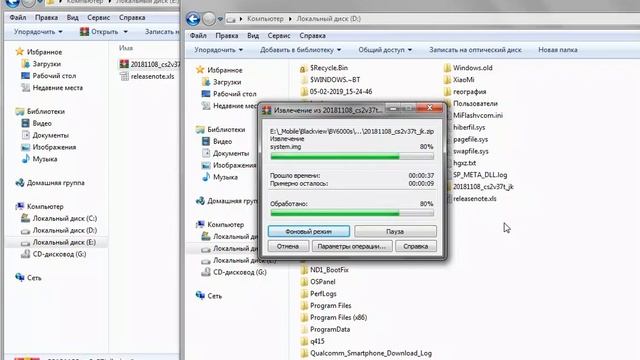Click the Forward arrow in the D: drive window

pos(209,19)
